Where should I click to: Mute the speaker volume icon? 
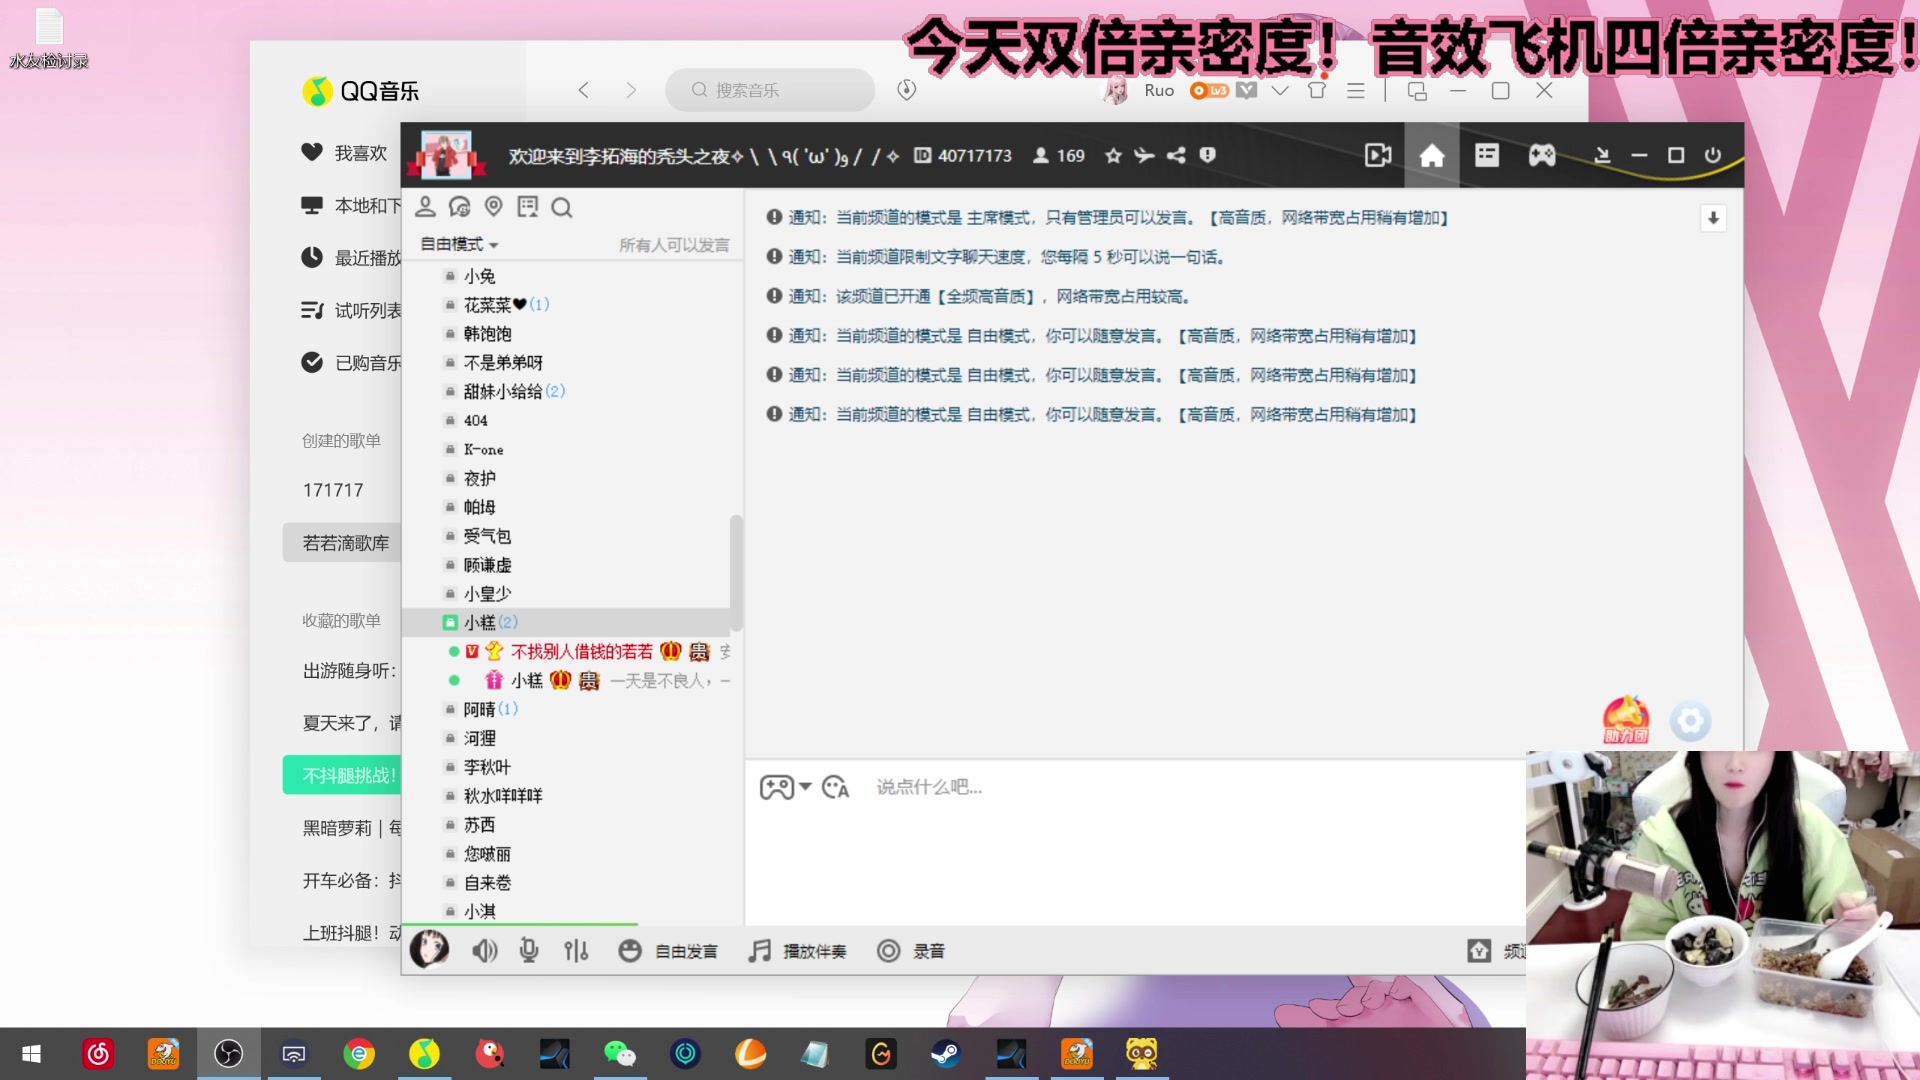pos(484,950)
